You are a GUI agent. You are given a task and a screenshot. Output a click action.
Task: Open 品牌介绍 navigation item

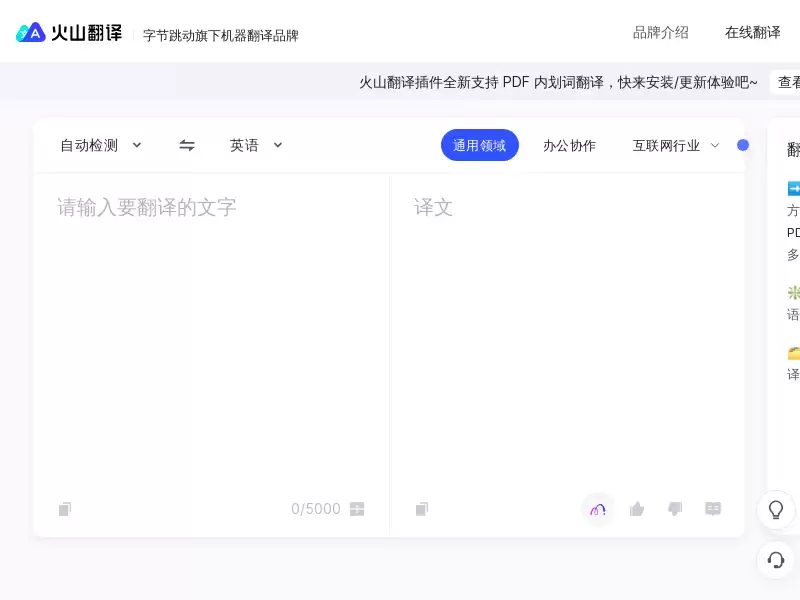tap(661, 33)
